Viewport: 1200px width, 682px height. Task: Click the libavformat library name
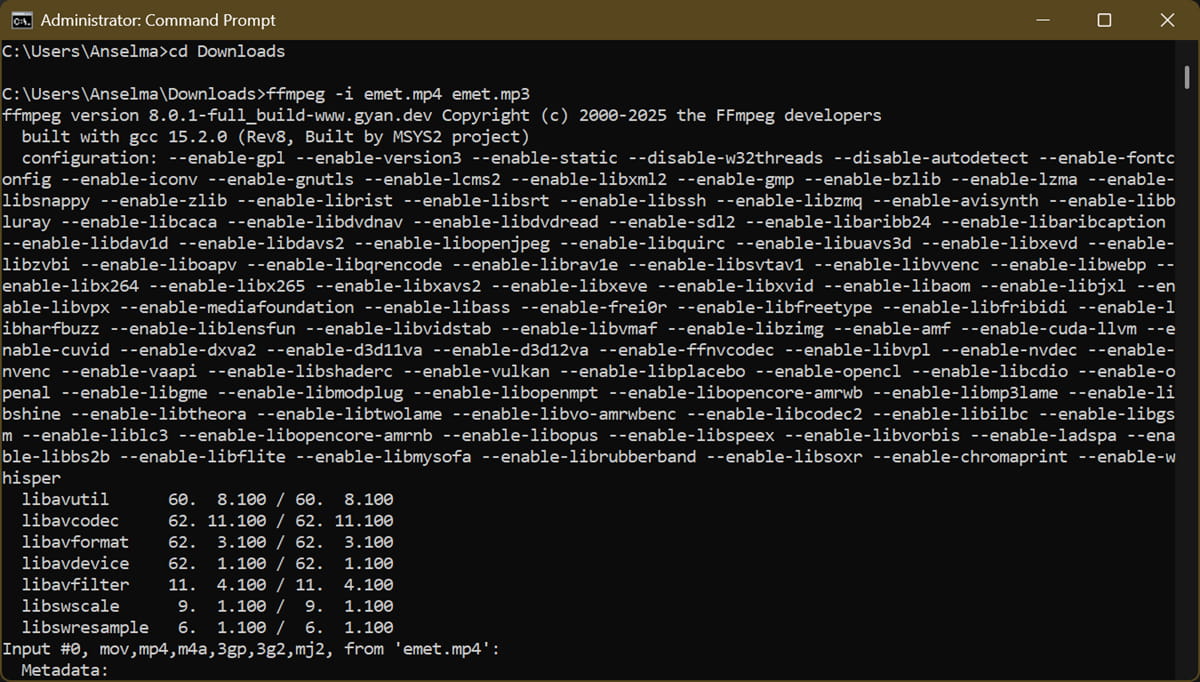coord(75,542)
